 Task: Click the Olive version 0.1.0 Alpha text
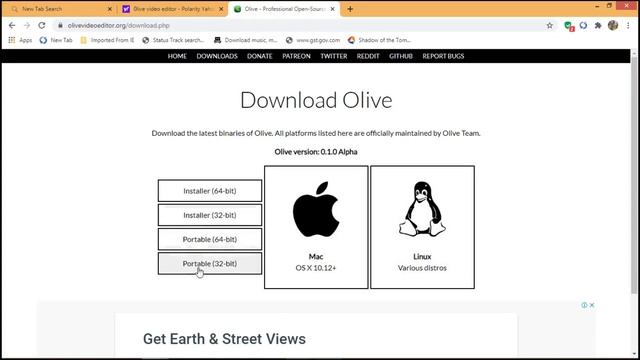pos(316,152)
